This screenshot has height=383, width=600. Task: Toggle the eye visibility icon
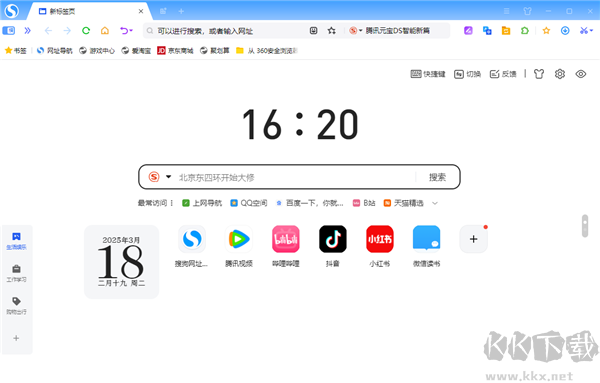tap(581, 74)
